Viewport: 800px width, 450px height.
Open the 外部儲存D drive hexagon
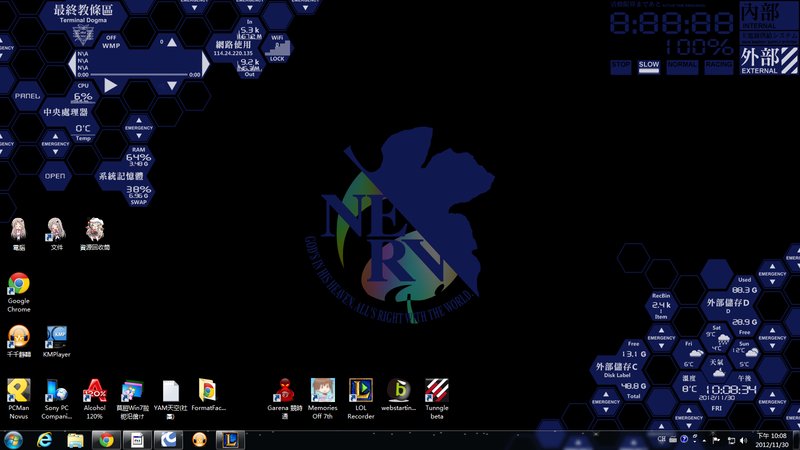728,304
